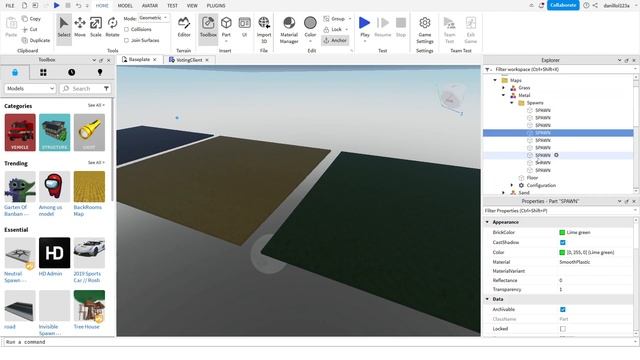Click the new file icon in title bar

[24, 5]
